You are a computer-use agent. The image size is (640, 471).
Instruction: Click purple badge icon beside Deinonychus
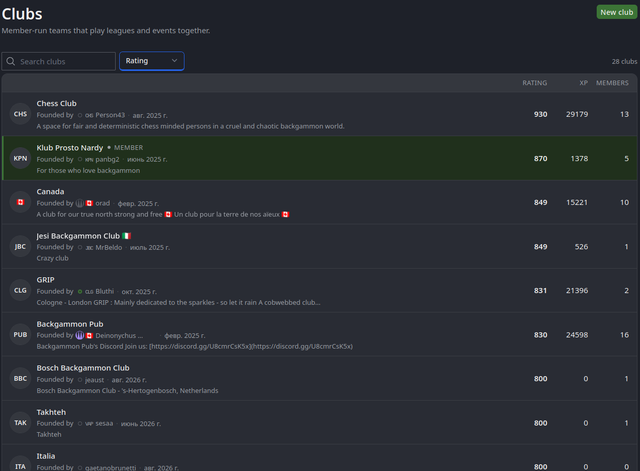(80, 335)
